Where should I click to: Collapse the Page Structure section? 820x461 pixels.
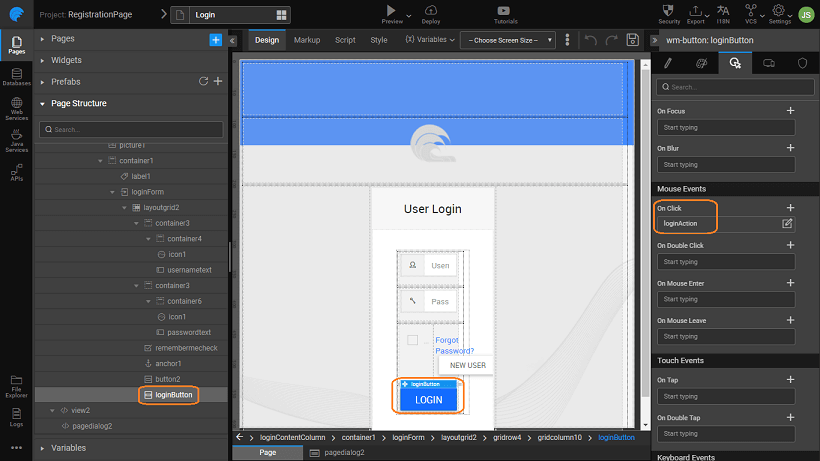pyautogui.click(x=42, y=103)
